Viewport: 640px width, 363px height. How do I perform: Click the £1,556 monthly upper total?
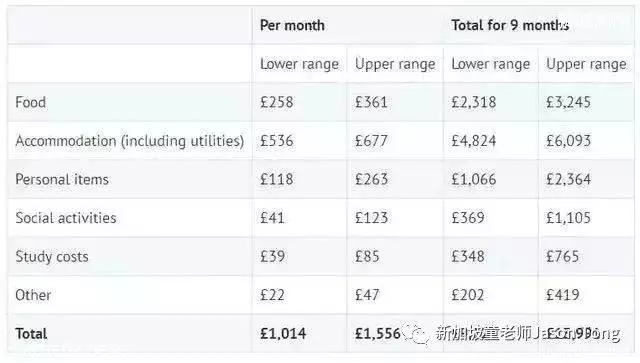click(378, 334)
